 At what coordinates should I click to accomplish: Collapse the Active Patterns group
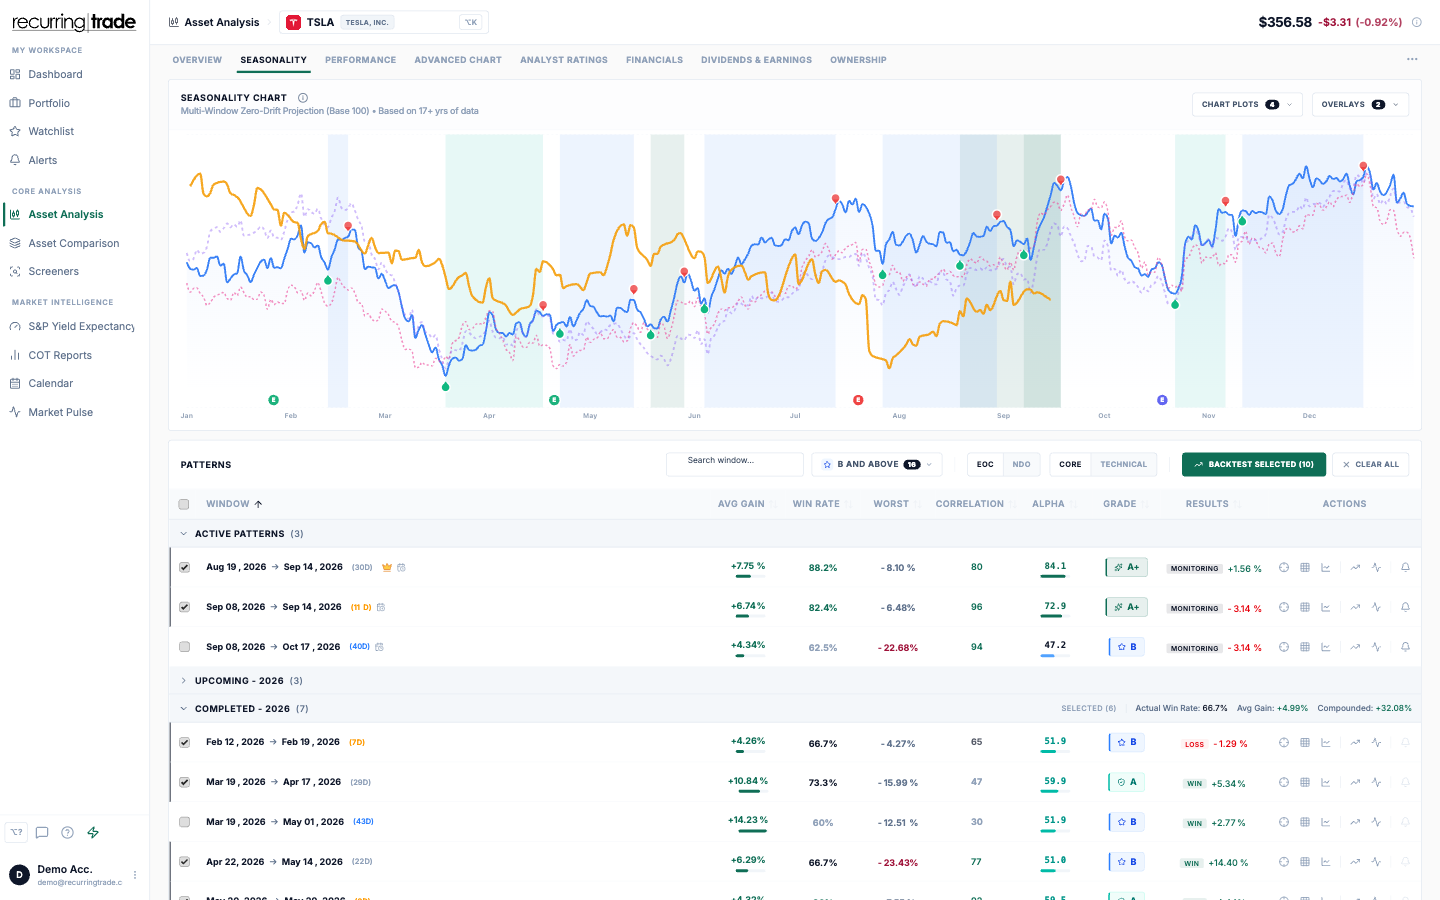tap(184, 534)
